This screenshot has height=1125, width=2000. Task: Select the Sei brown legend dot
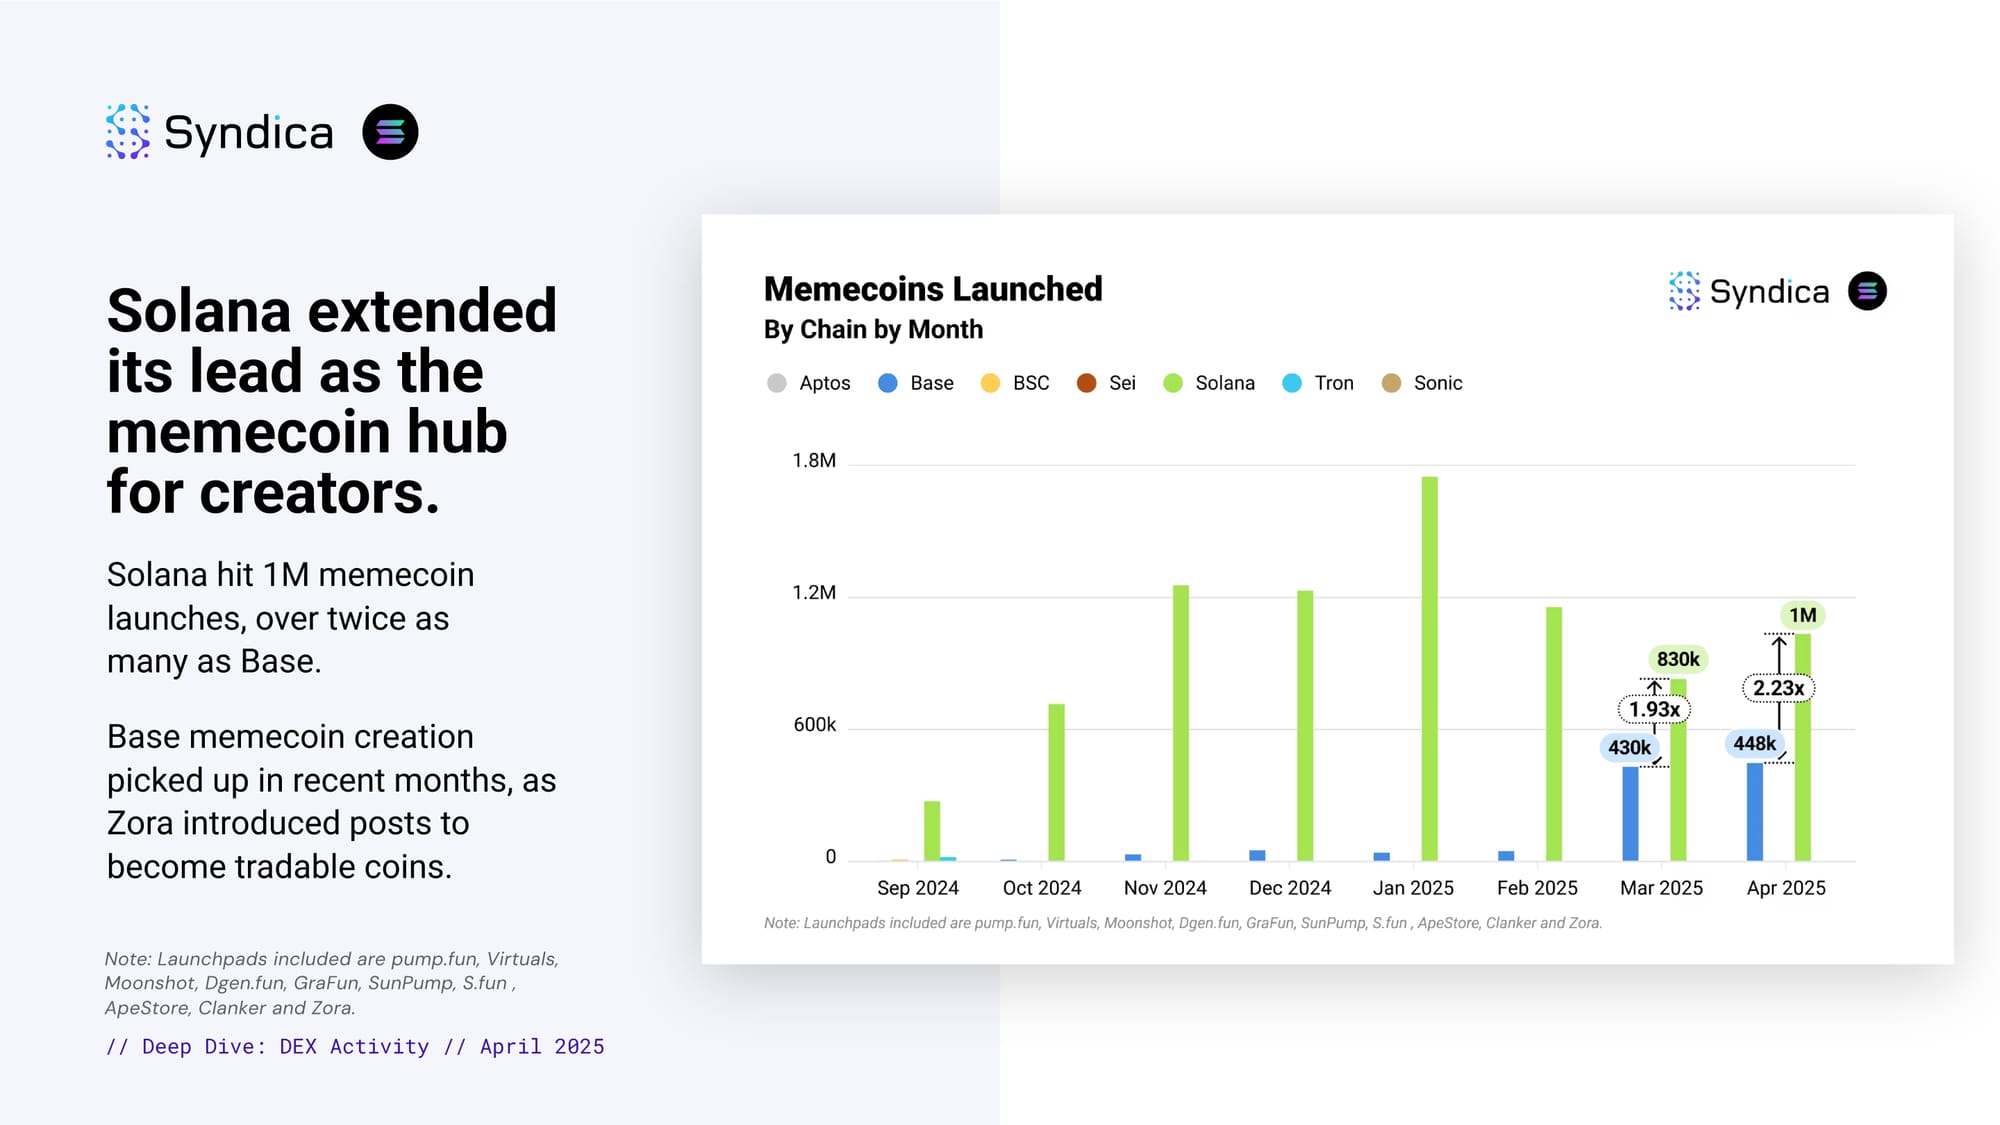pyautogui.click(x=1086, y=383)
